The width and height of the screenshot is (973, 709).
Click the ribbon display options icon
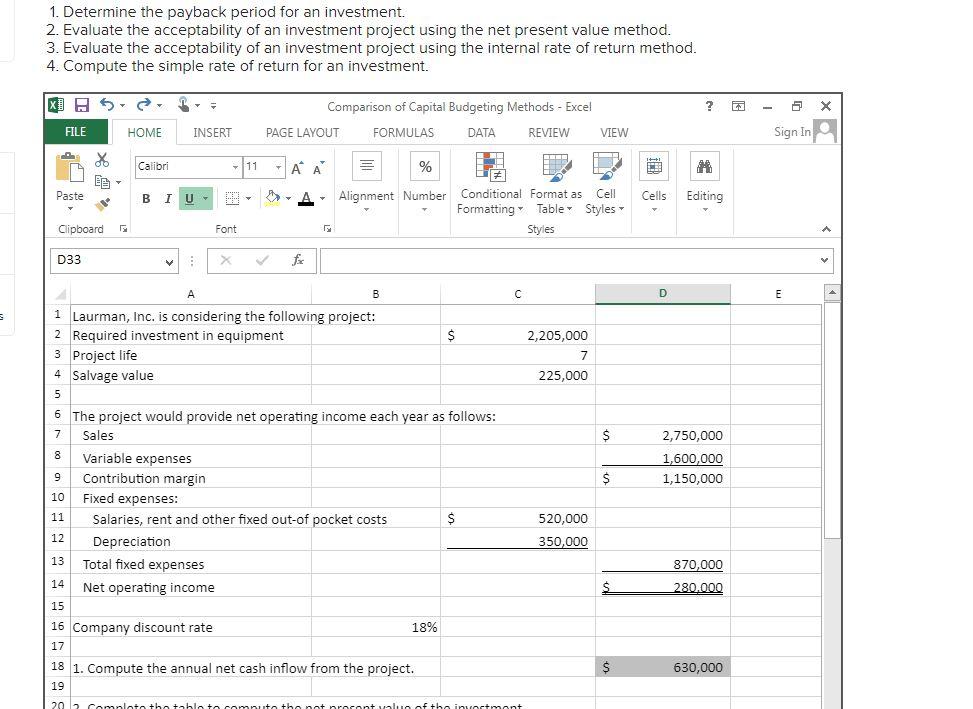point(738,106)
